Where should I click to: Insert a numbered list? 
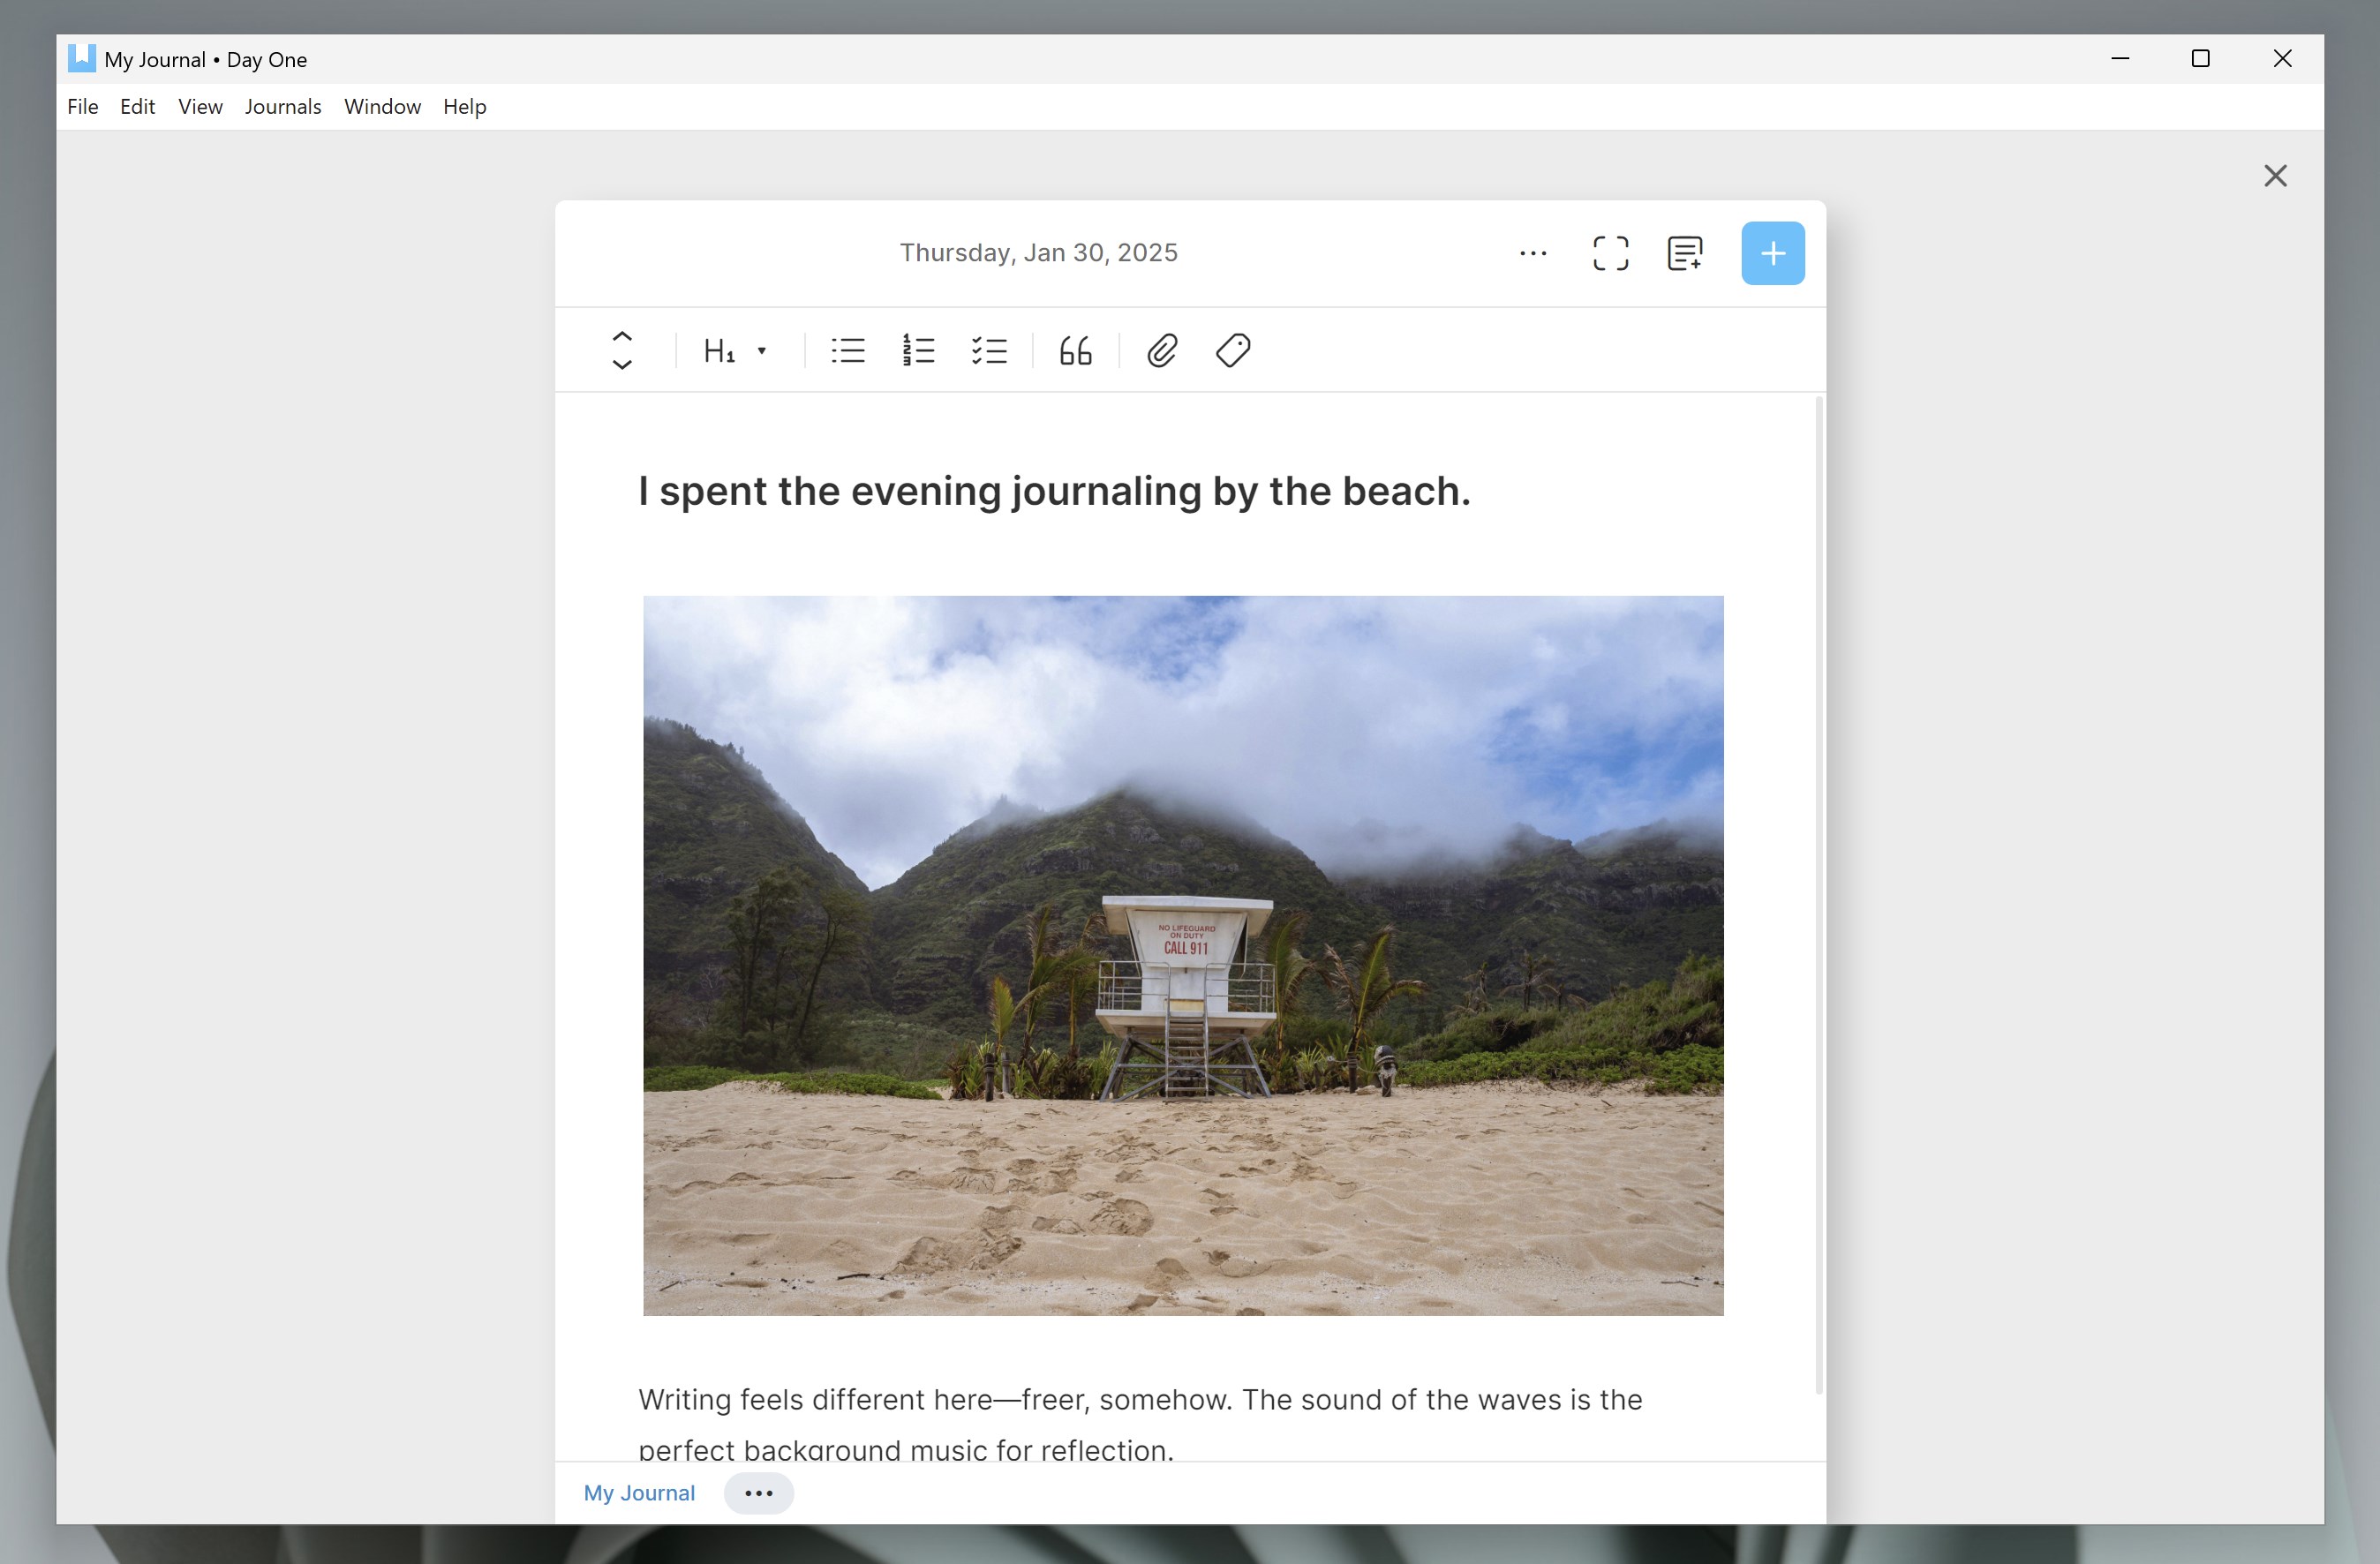coord(918,351)
